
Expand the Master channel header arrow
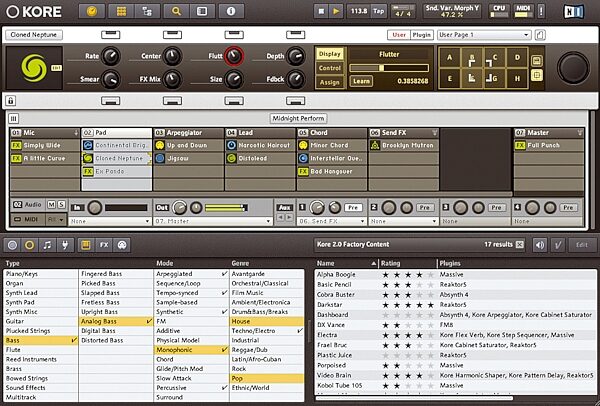[x=580, y=133]
